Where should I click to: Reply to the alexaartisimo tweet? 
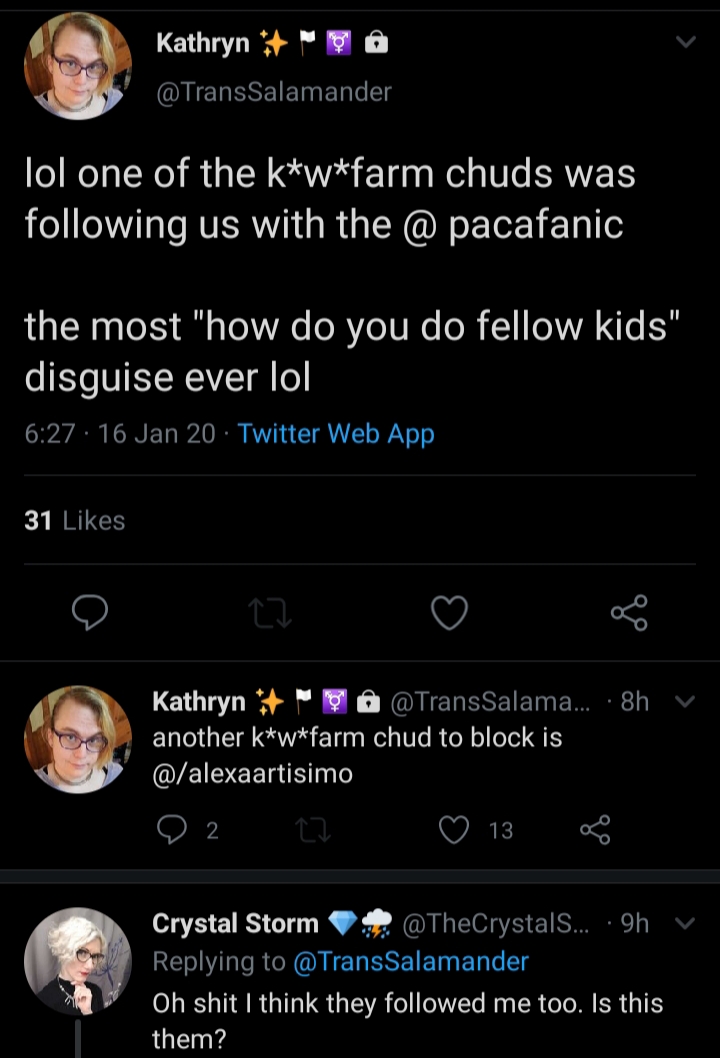(x=171, y=829)
